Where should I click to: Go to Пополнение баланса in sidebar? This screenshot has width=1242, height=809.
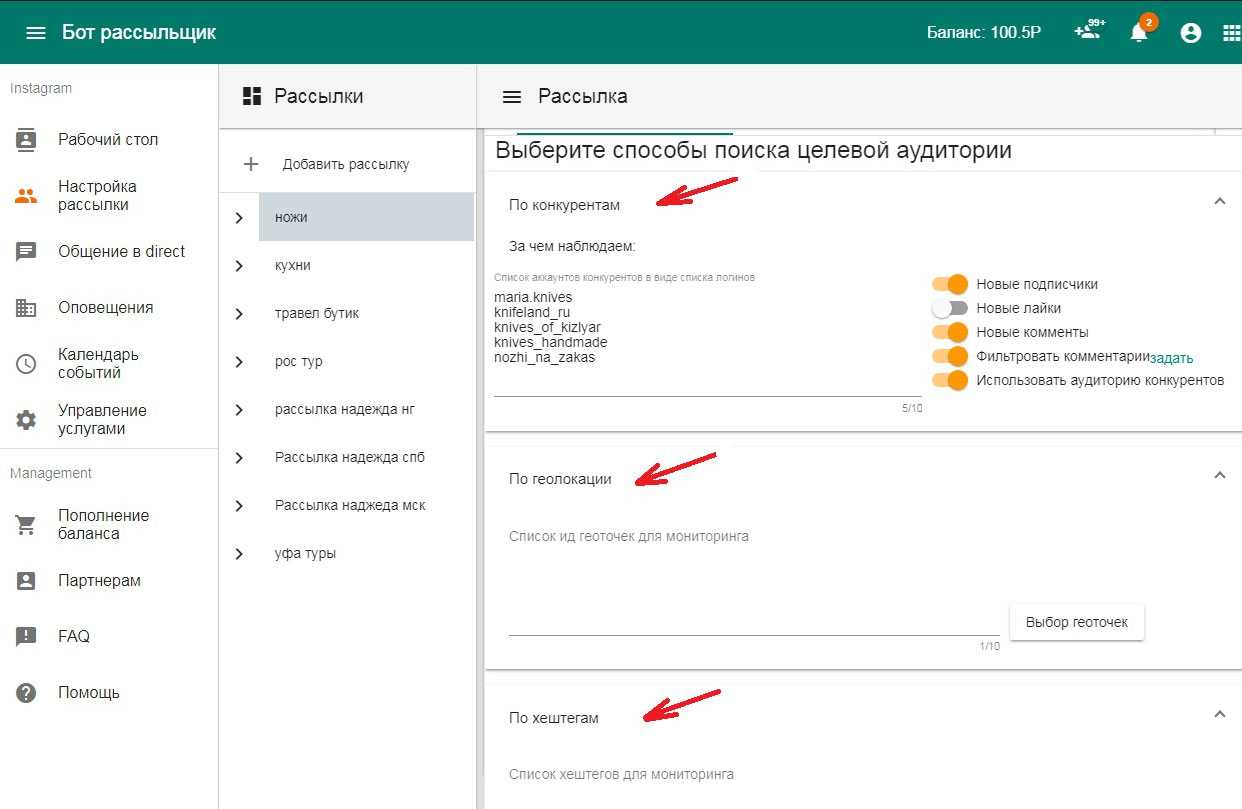click(x=103, y=524)
